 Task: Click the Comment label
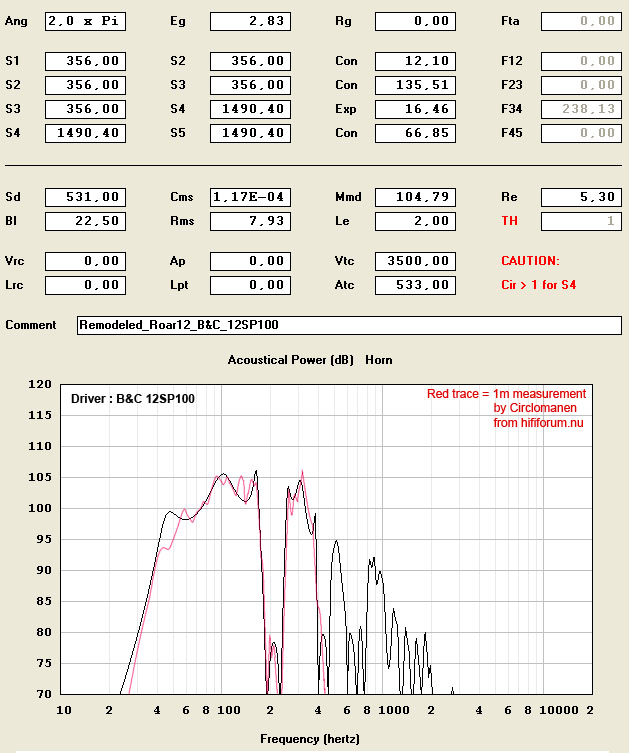point(31,325)
